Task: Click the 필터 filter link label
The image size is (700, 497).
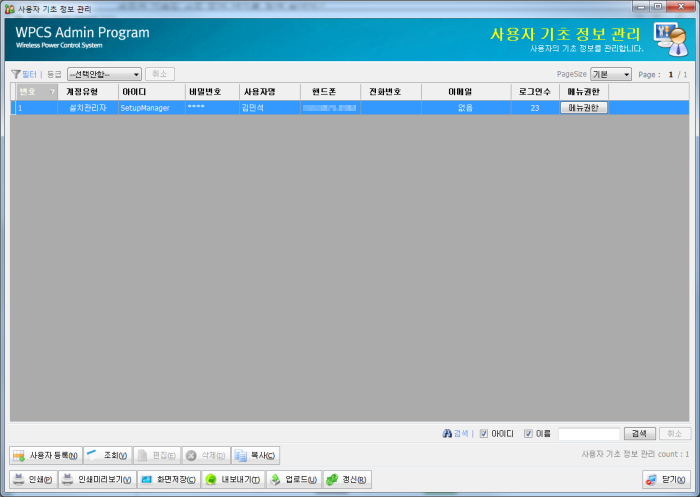Action: [29, 74]
